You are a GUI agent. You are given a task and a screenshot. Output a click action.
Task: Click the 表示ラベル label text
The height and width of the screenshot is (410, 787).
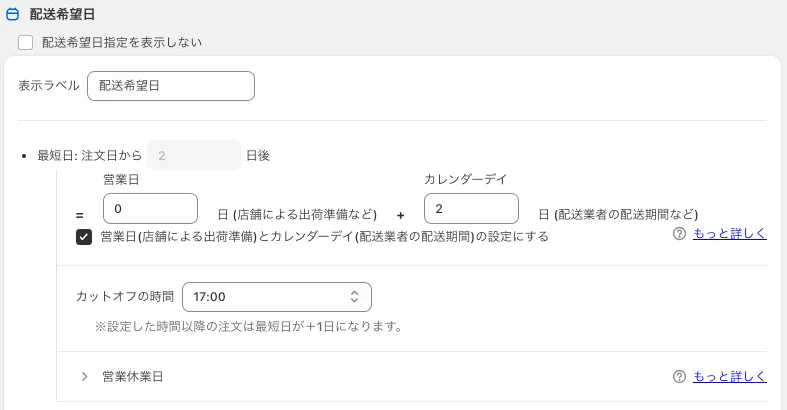click(49, 86)
